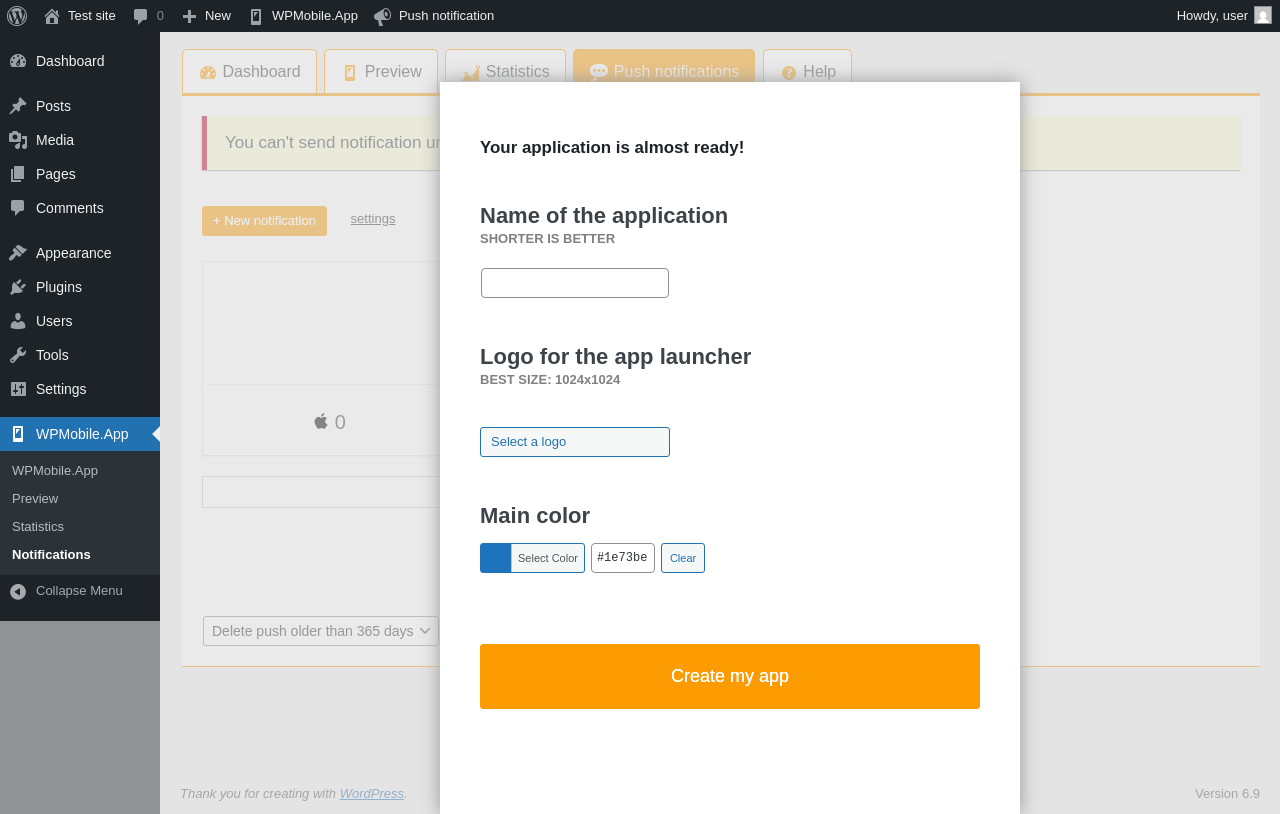Open Tools in the sidebar
1280x814 pixels.
point(52,355)
